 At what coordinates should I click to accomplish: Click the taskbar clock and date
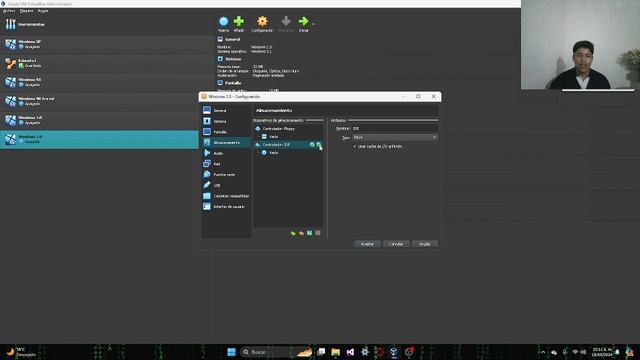pos(602,352)
